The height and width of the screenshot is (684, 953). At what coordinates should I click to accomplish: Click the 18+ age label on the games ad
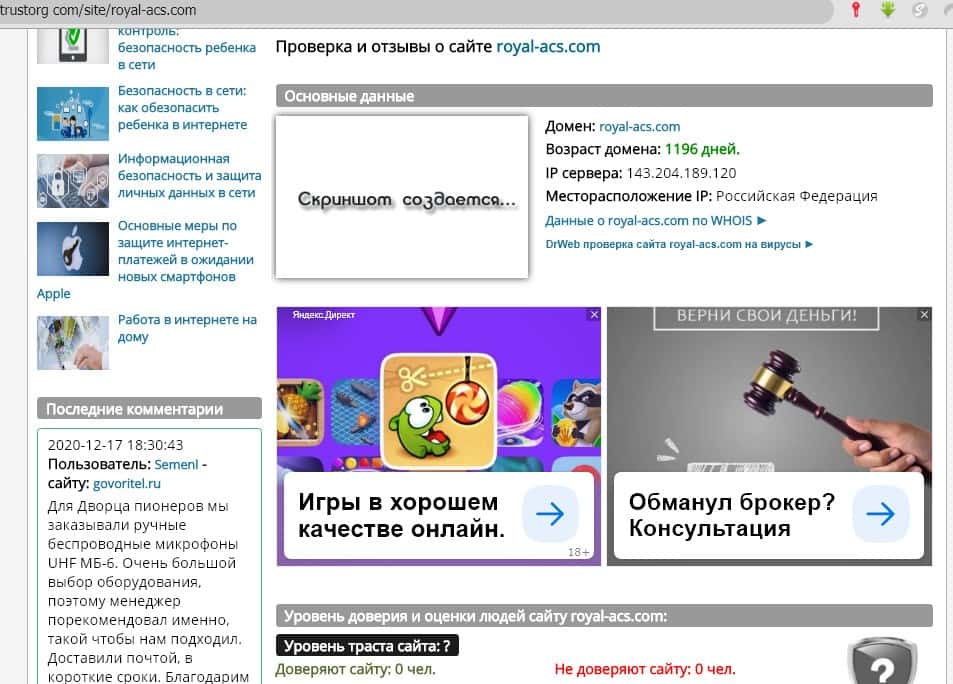tap(579, 552)
